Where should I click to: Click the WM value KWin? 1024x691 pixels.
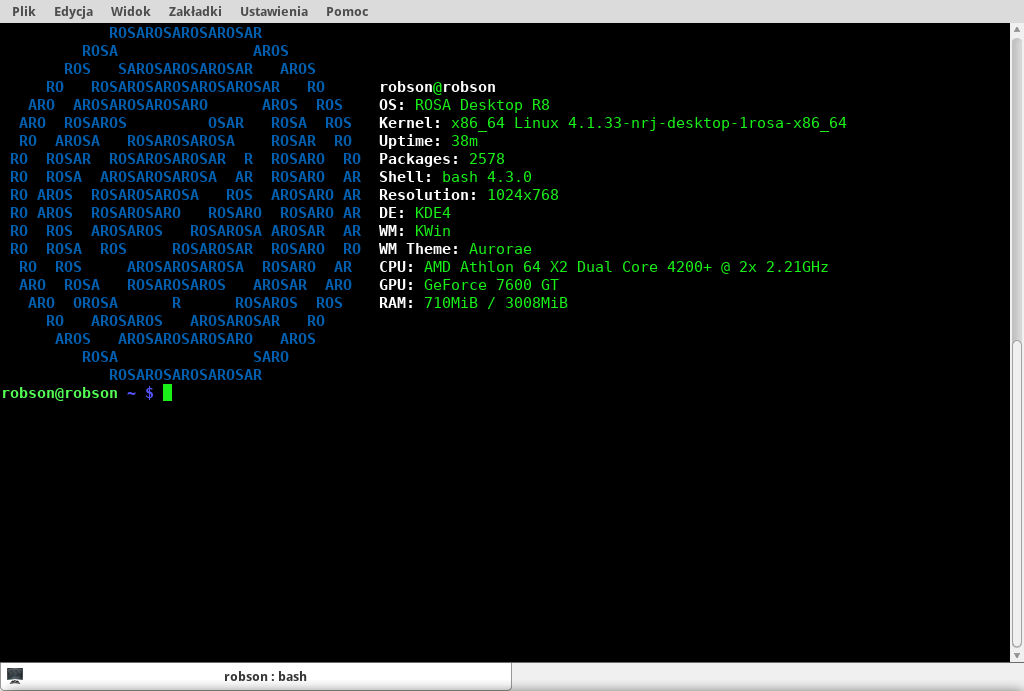point(432,231)
